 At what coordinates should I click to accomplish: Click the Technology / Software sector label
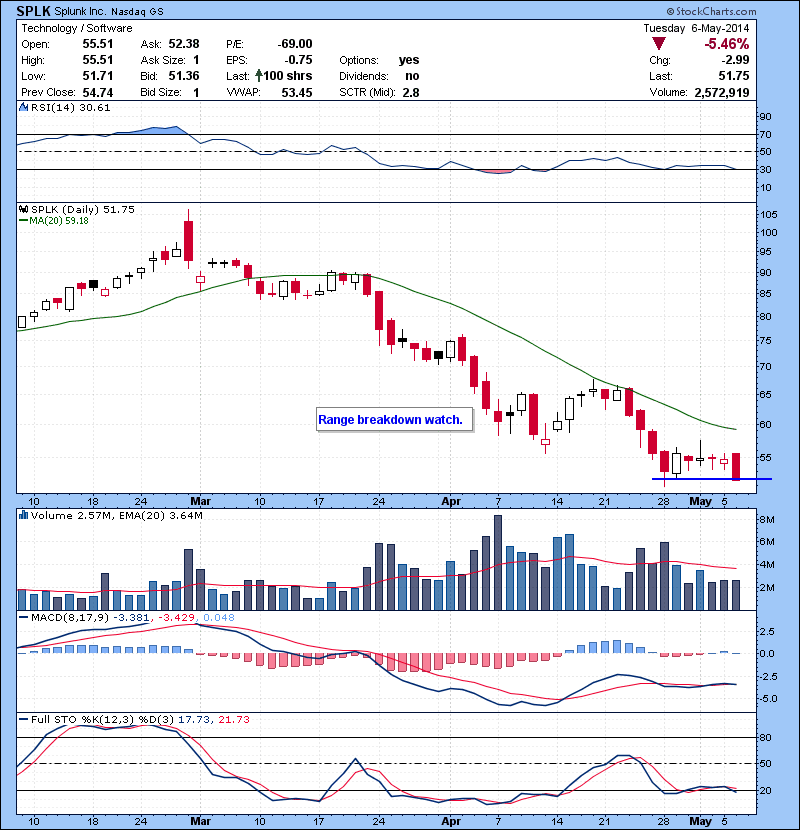[77, 28]
